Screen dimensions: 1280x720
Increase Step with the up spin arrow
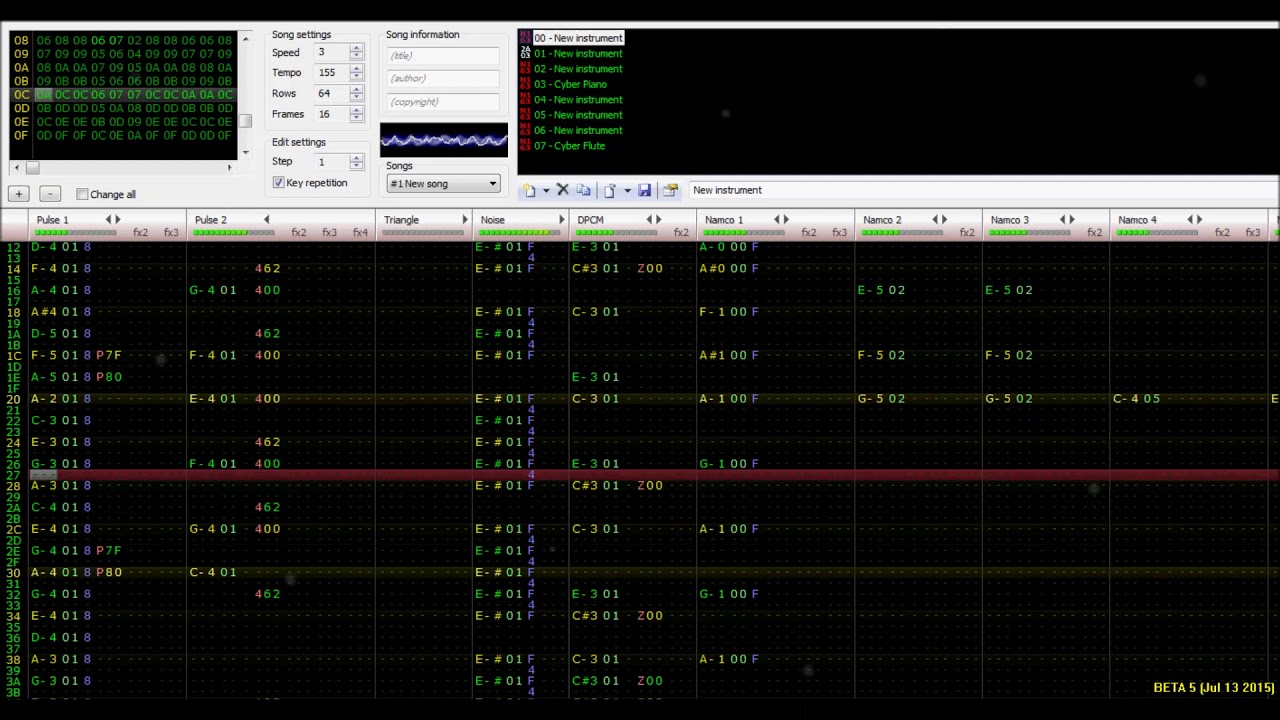[357, 157]
